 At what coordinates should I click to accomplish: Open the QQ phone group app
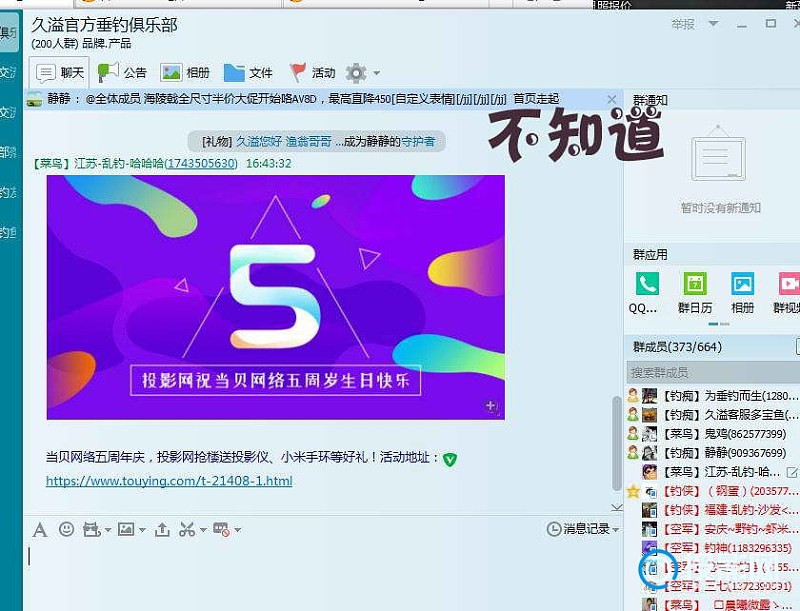[647, 284]
